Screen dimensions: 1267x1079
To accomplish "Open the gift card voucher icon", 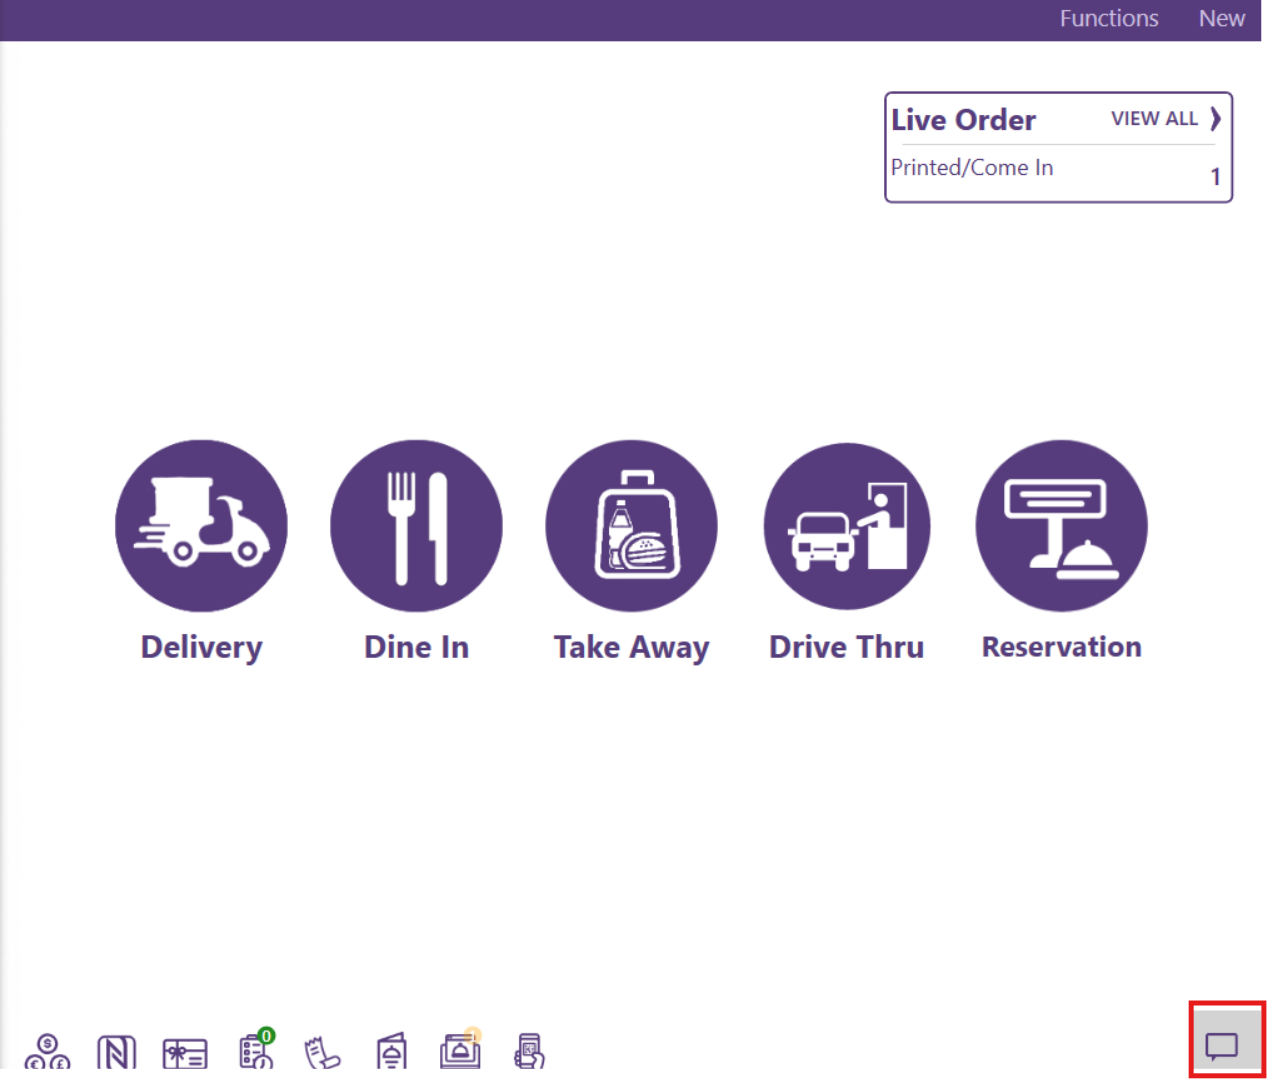I will pos(185,1053).
